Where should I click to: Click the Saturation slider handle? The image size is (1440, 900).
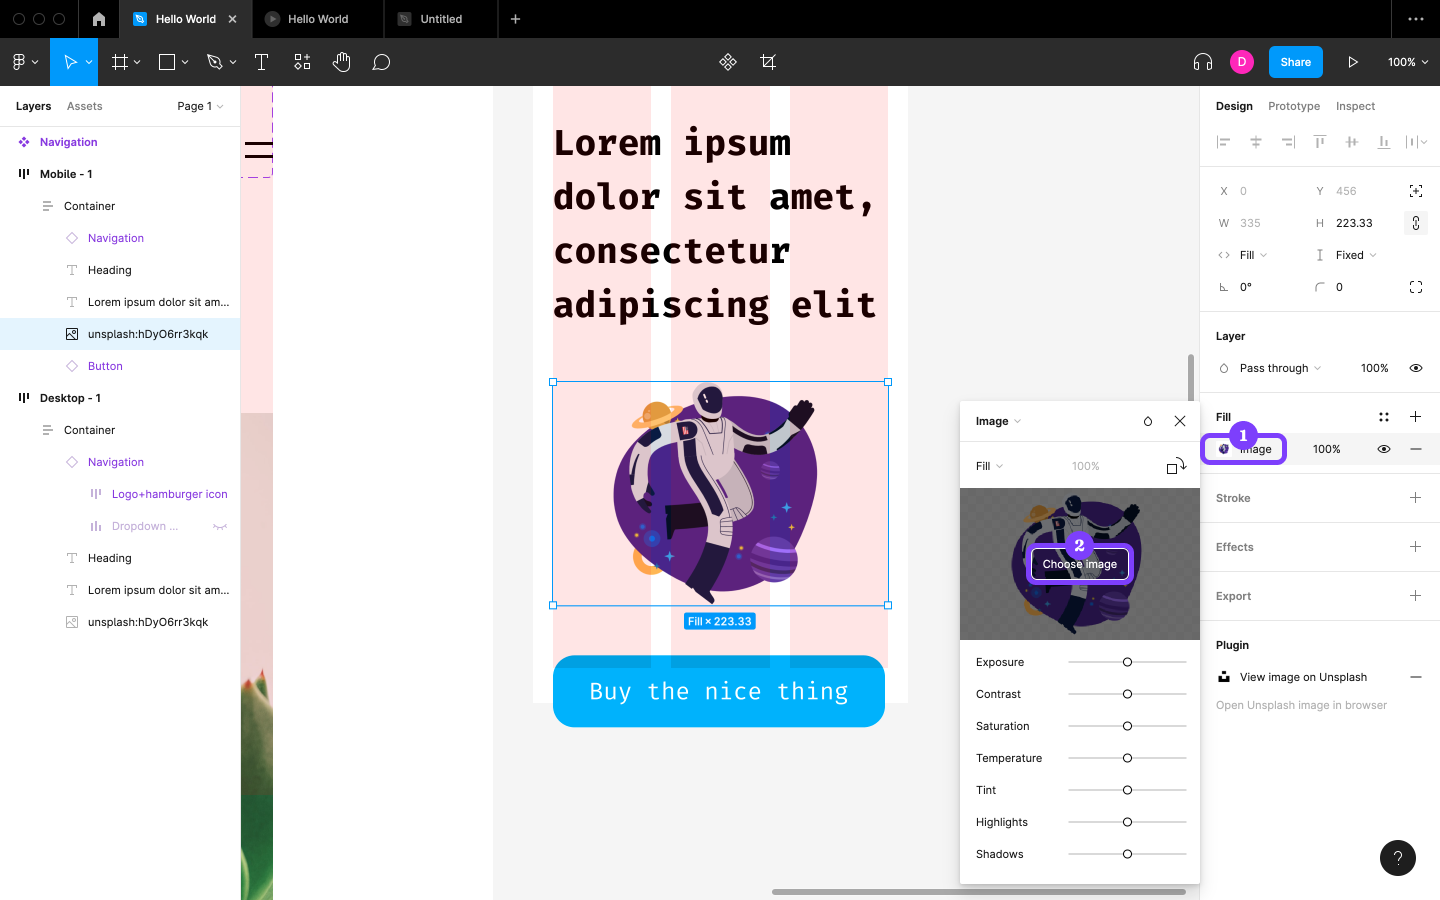[x=1127, y=726]
